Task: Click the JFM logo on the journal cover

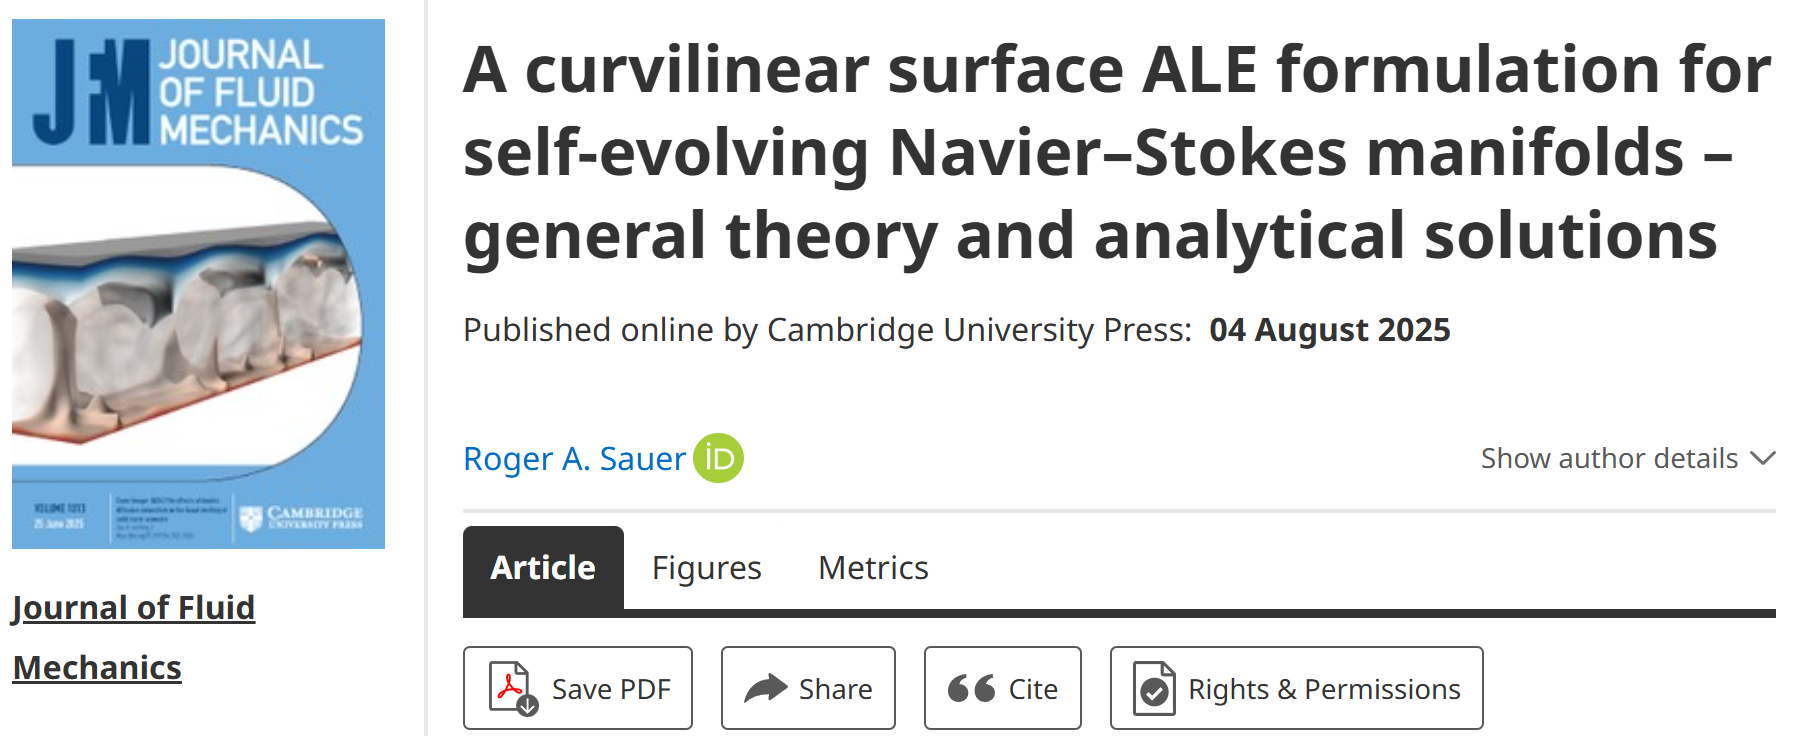Action: 92,93
